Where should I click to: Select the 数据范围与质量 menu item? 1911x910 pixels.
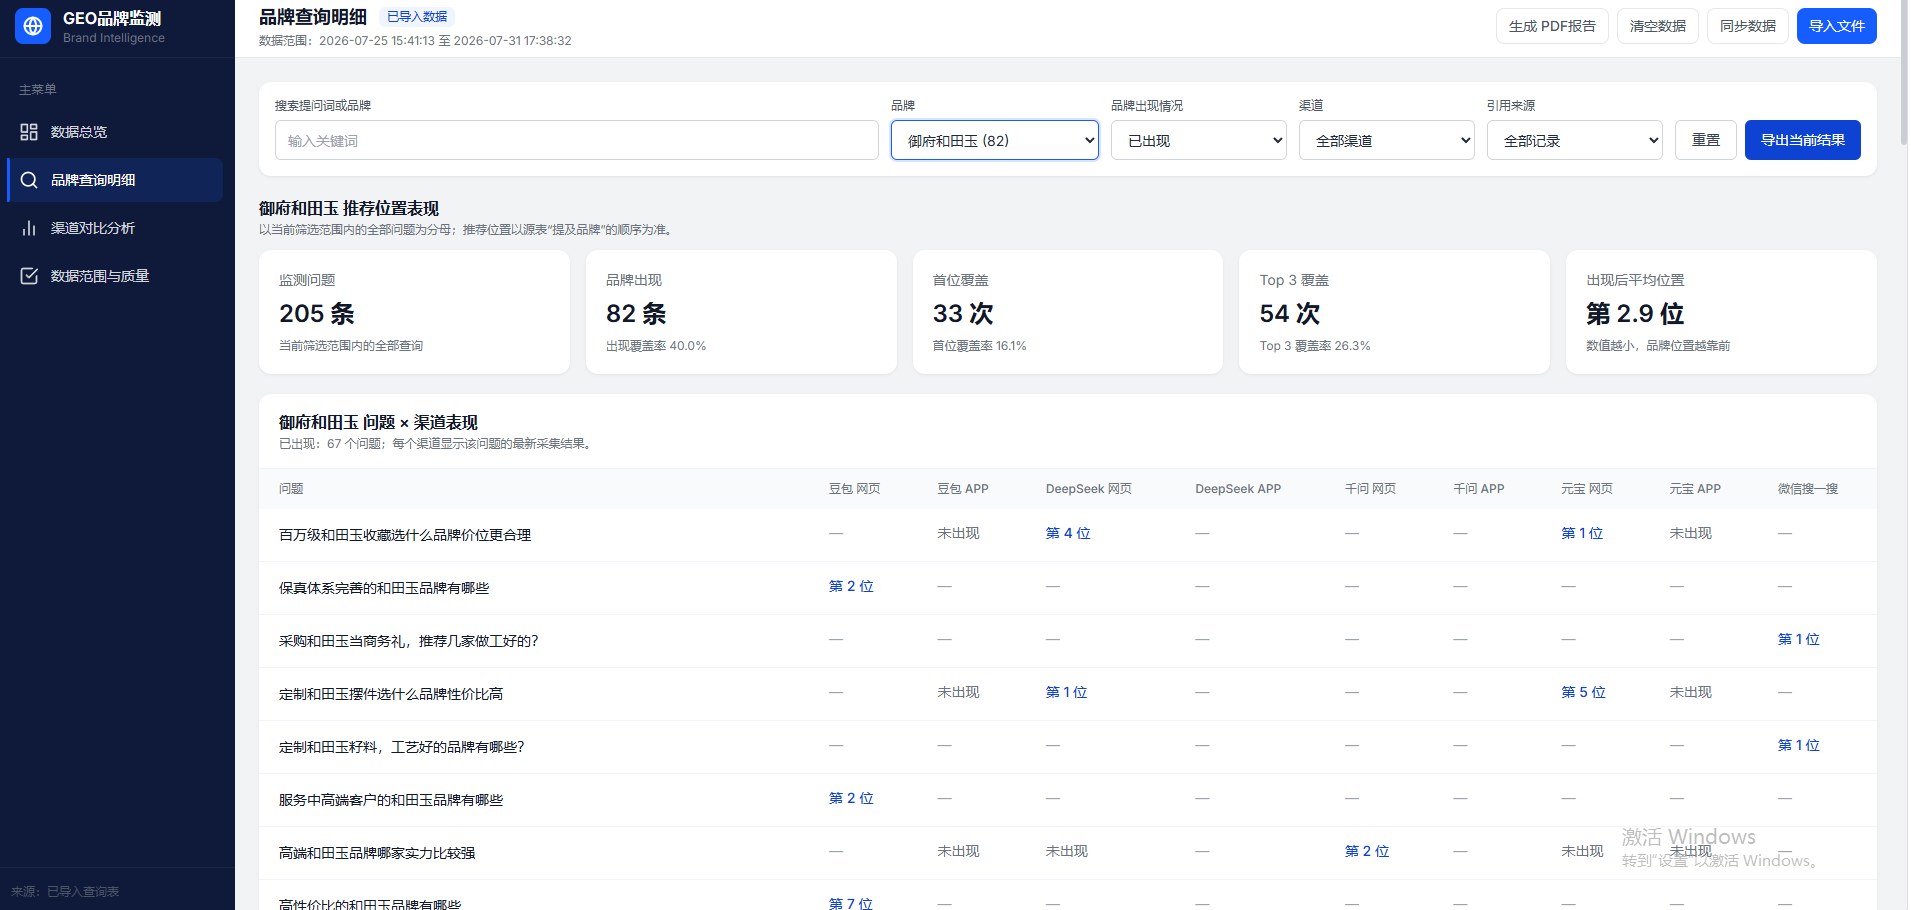click(x=115, y=276)
